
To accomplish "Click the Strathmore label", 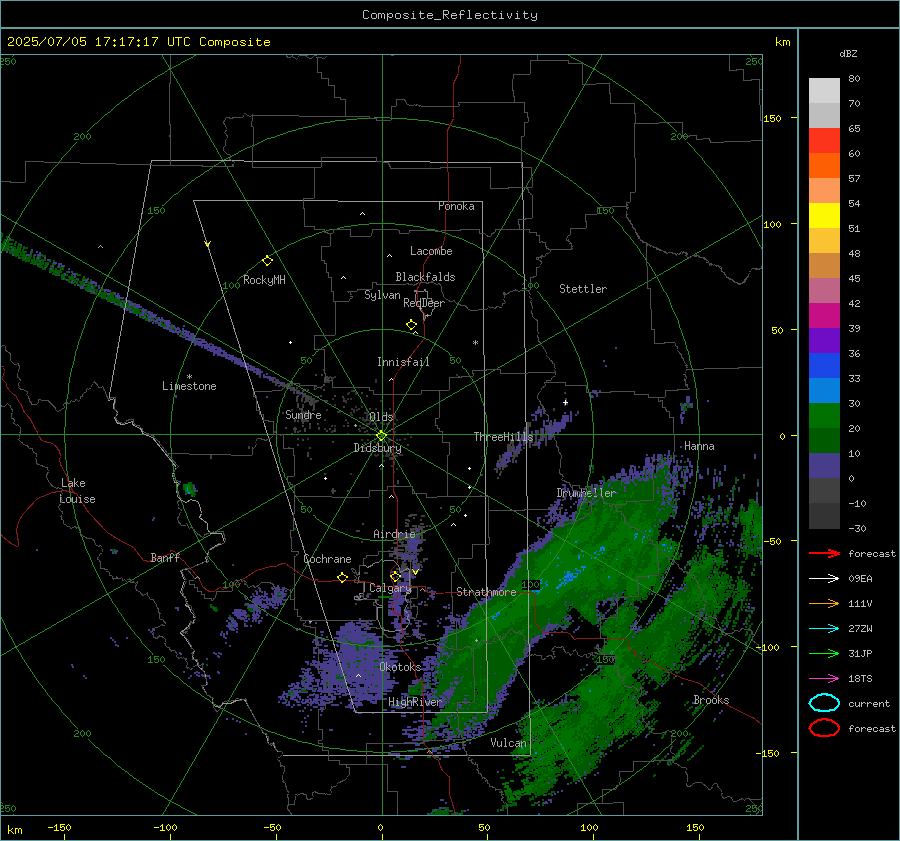I will tap(486, 592).
